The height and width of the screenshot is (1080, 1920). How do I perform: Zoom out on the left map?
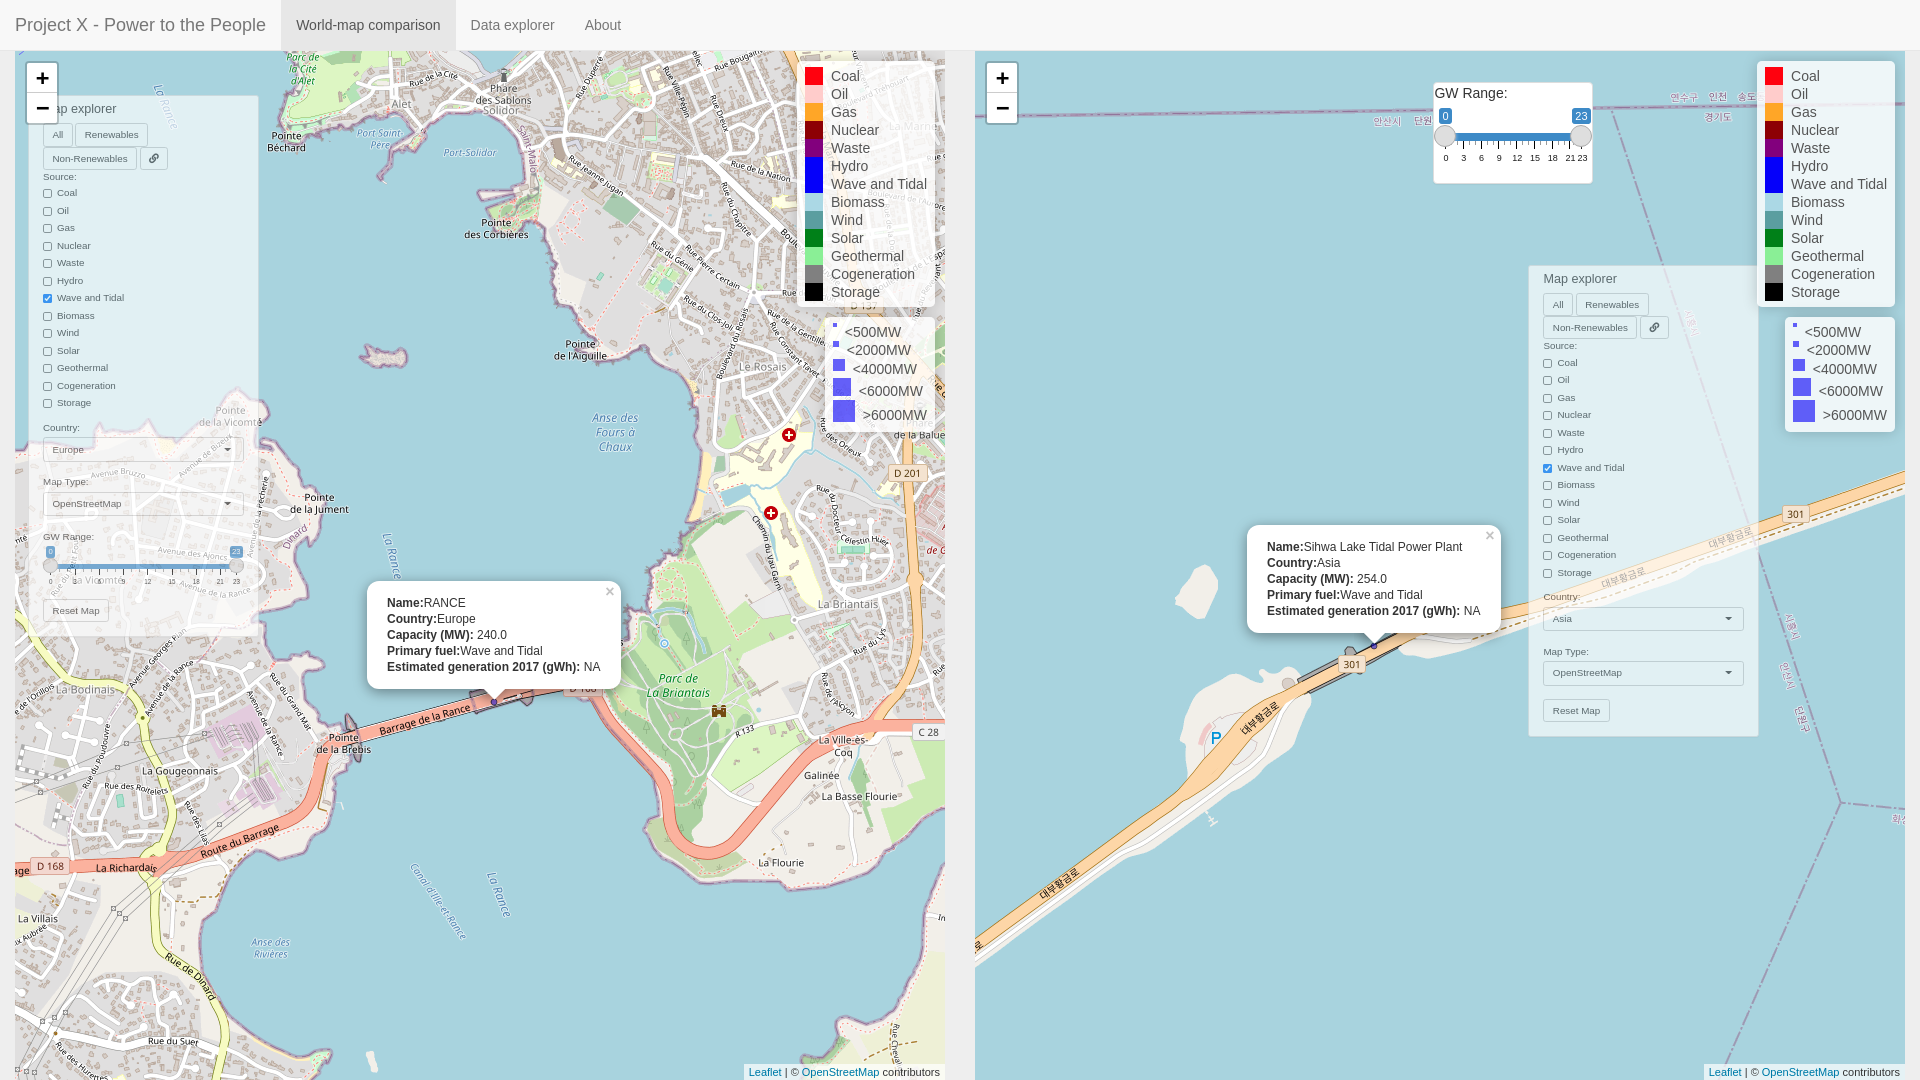[42, 108]
